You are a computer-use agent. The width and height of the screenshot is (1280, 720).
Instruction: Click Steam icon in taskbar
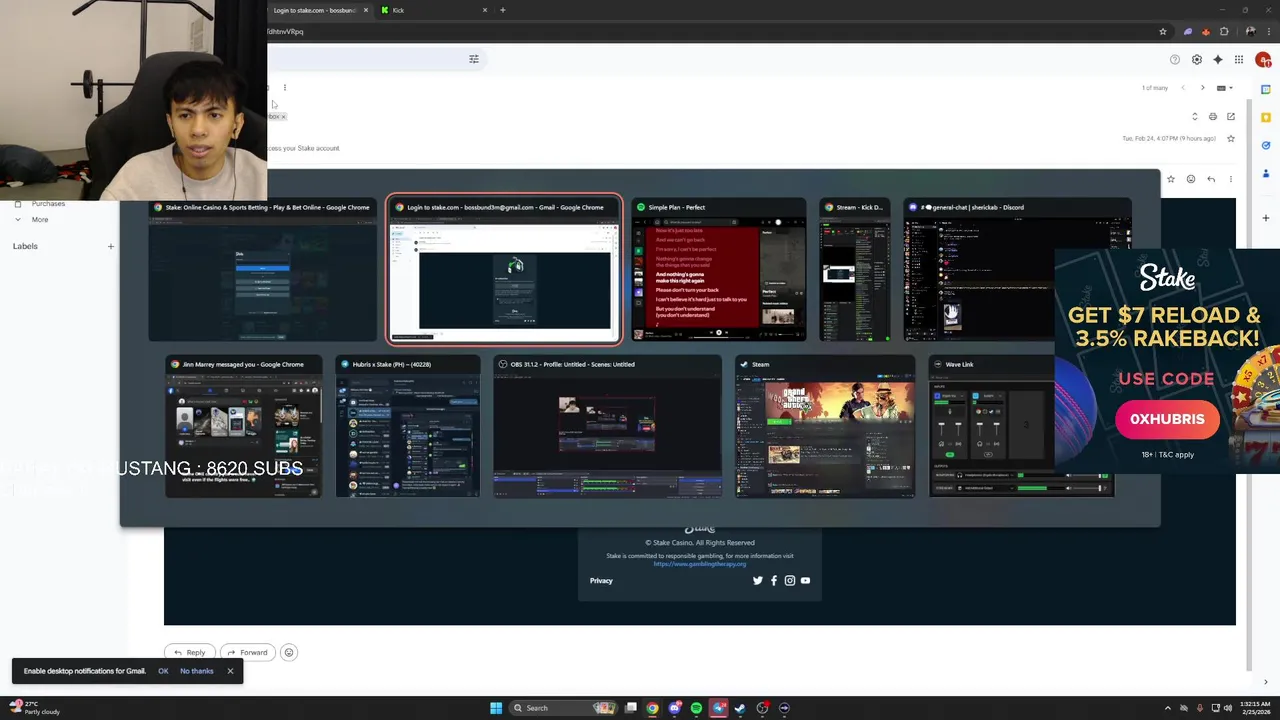(740, 708)
